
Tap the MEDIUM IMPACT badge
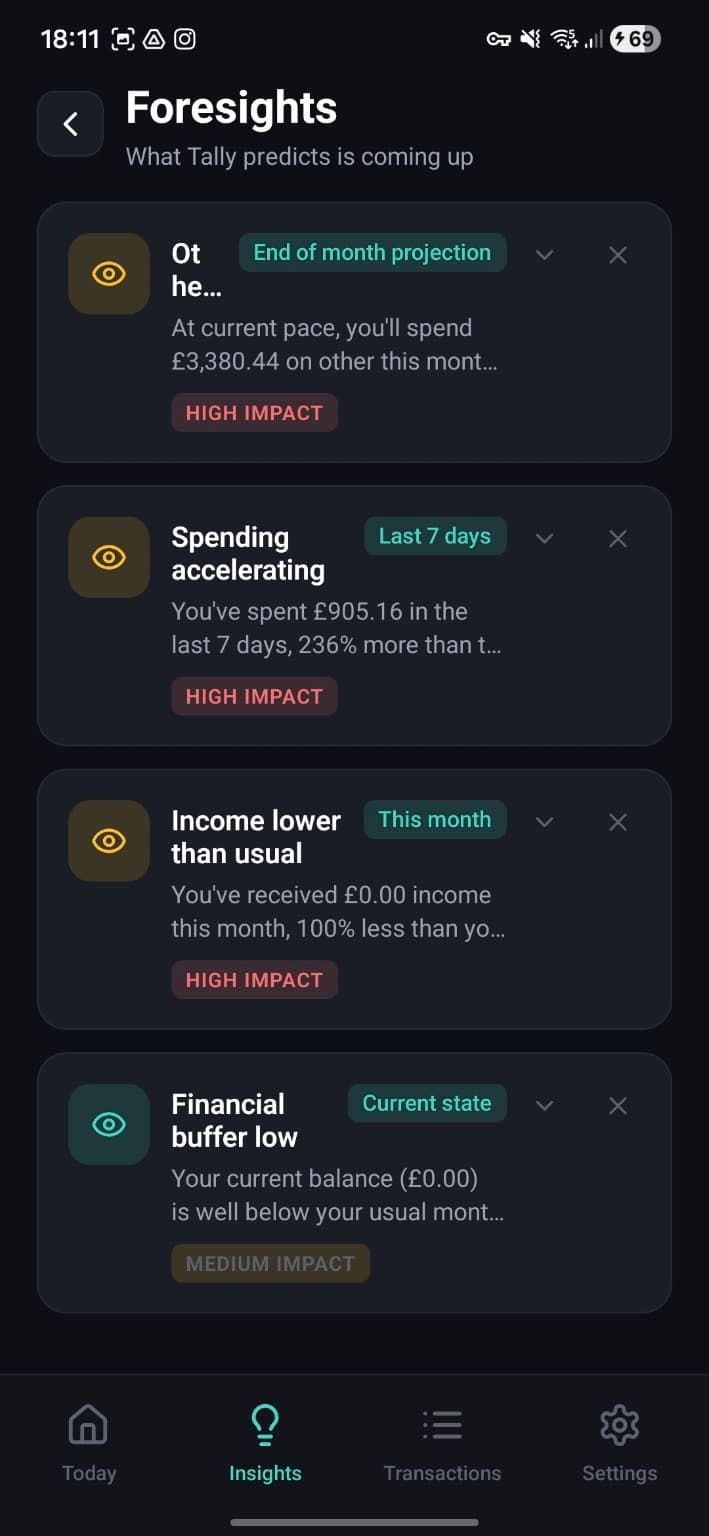270,1263
